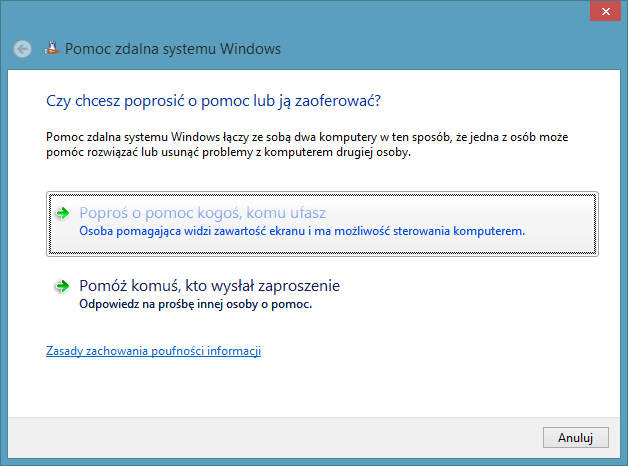Image resolution: width=628 pixels, height=466 pixels.
Task: Click the Remote Assistance icon in the title
Action: [51, 48]
